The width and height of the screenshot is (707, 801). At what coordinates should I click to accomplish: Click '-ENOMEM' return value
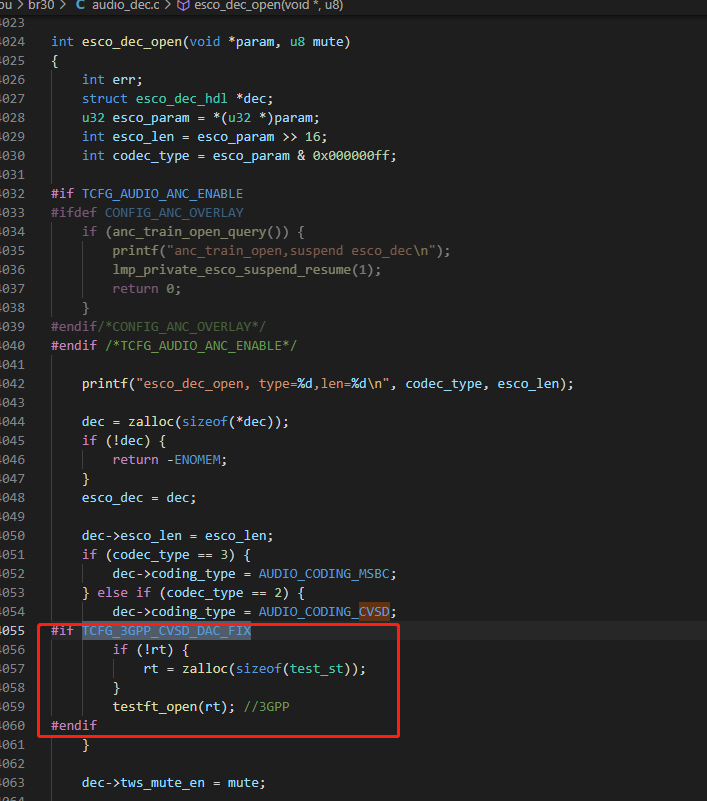pos(194,460)
